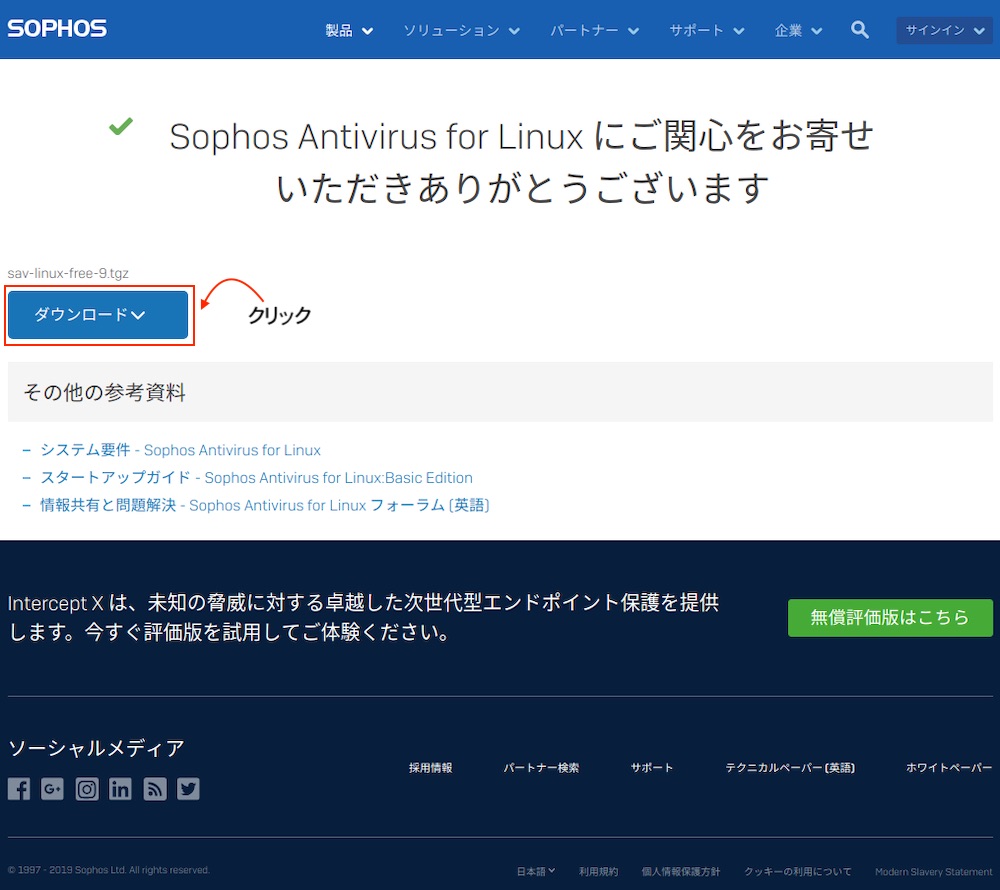Click the copyright Sophos Ltd. text
1000x890 pixels.
pyautogui.click(x=108, y=870)
